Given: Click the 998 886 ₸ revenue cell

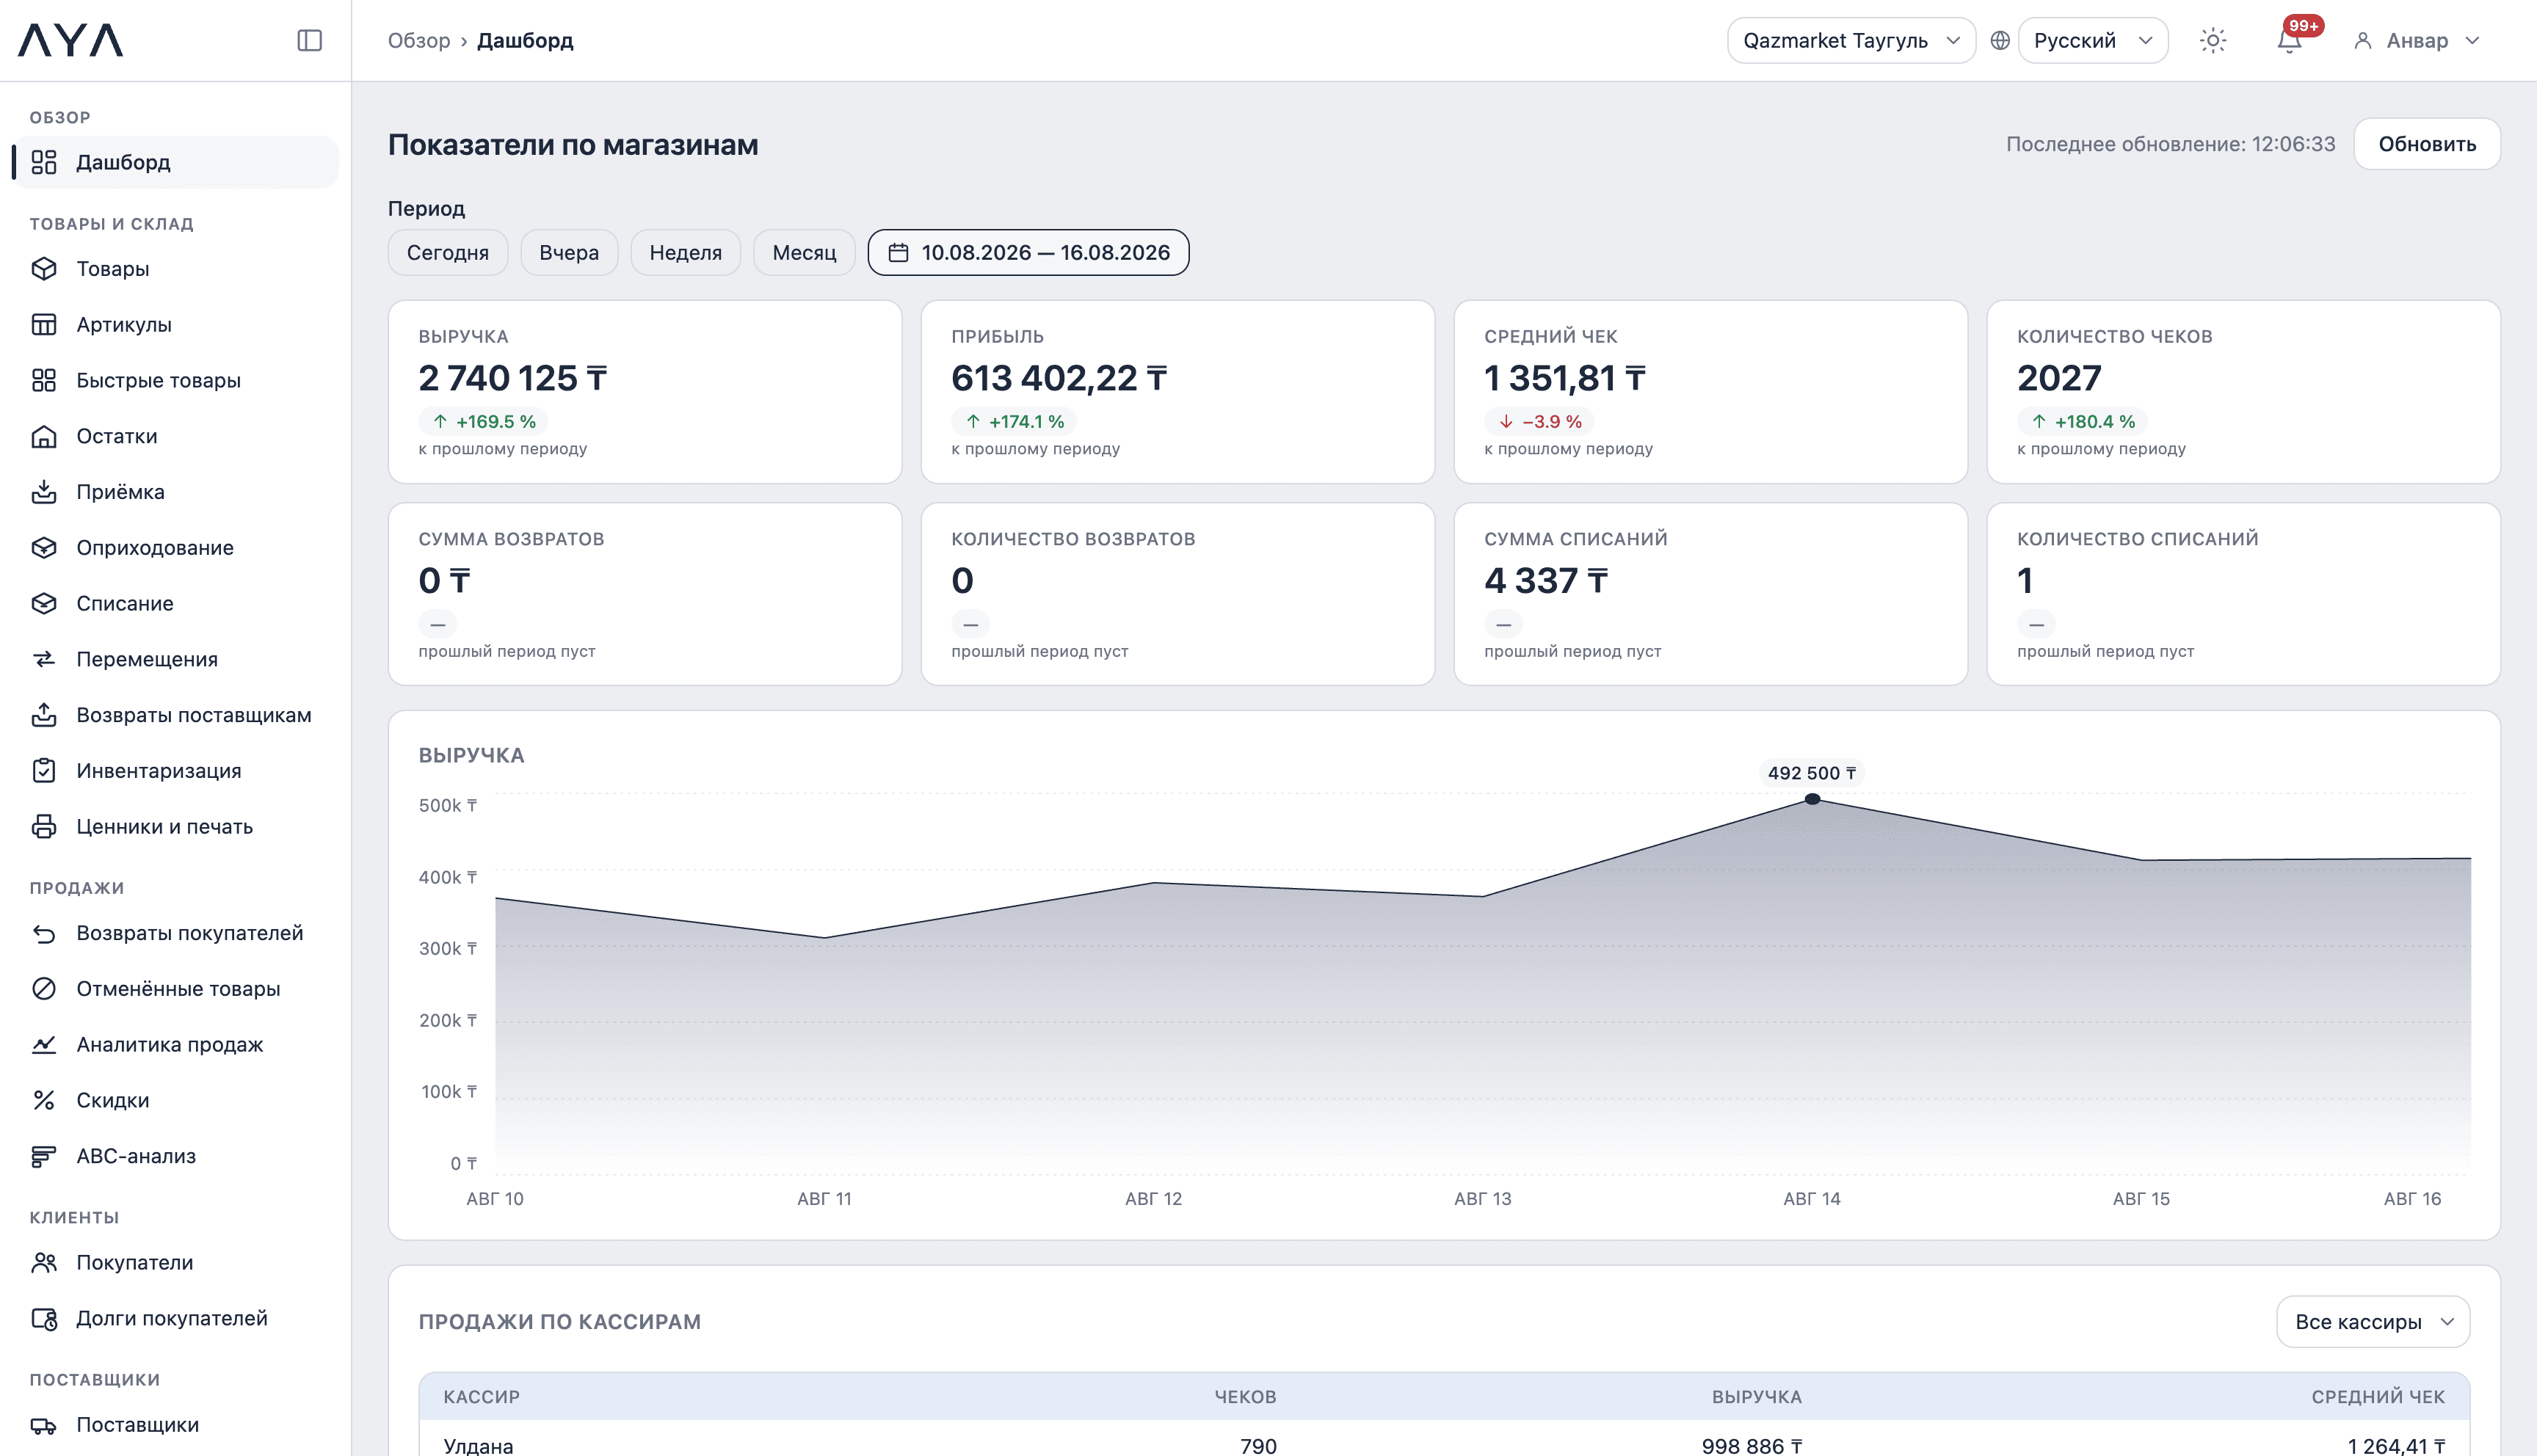Looking at the screenshot, I should [1752, 1446].
